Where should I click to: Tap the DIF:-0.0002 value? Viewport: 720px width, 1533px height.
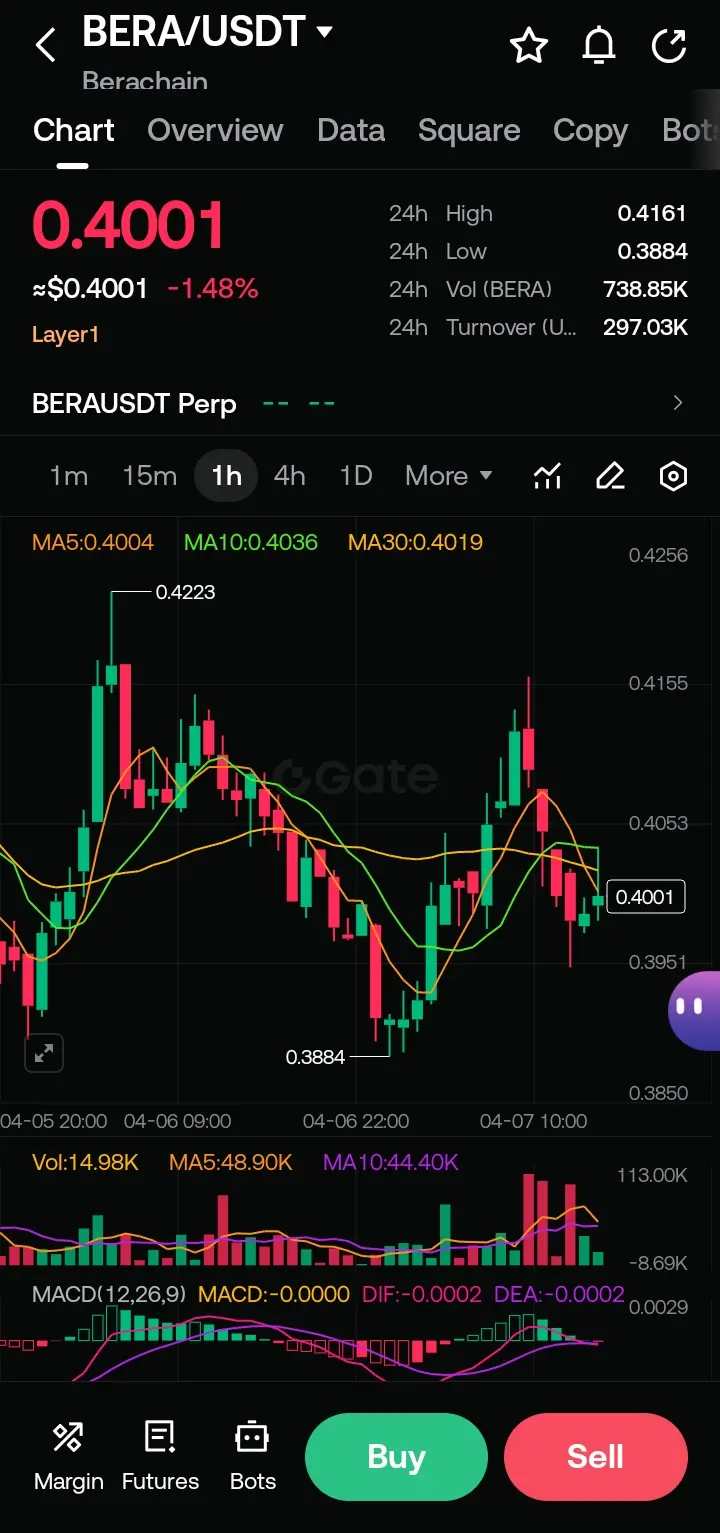422,1294
